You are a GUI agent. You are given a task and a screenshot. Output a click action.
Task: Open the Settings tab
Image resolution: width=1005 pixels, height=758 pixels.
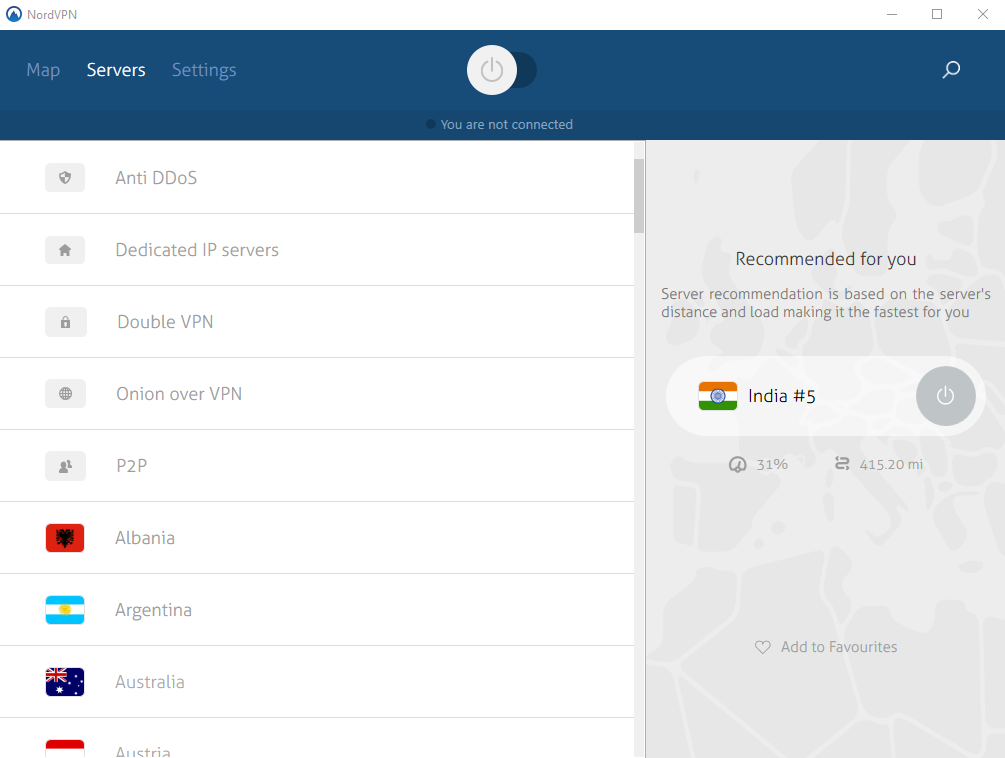[x=203, y=69]
